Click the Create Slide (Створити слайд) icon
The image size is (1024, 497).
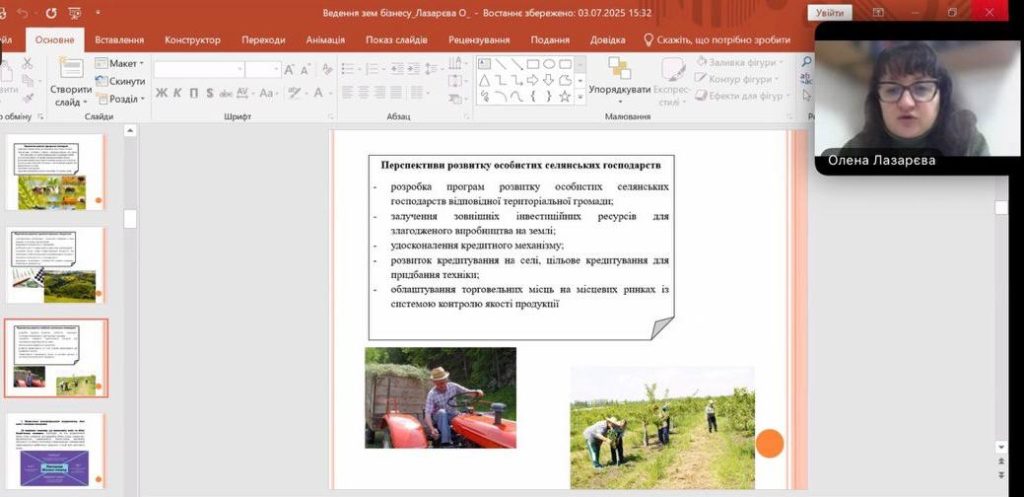[x=71, y=70]
